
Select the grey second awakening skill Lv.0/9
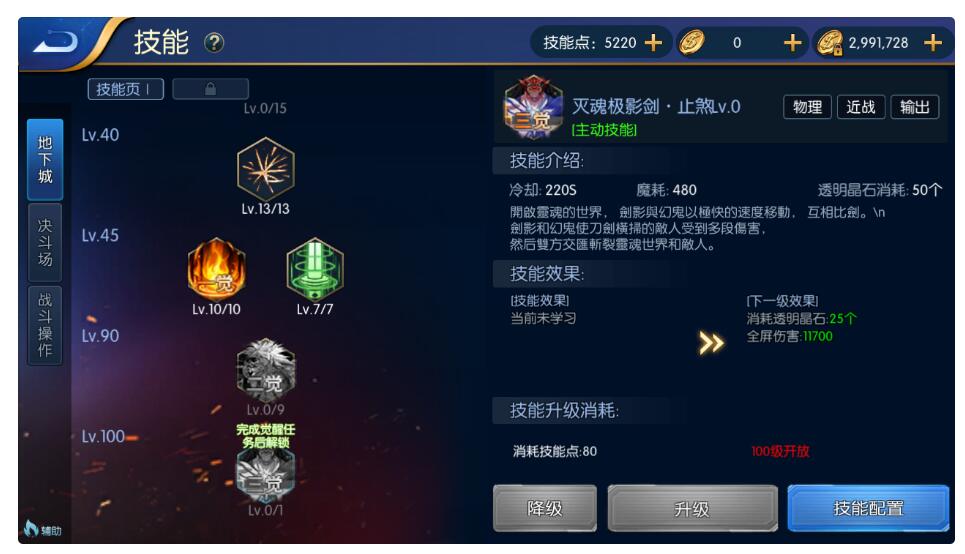click(266, 370)
